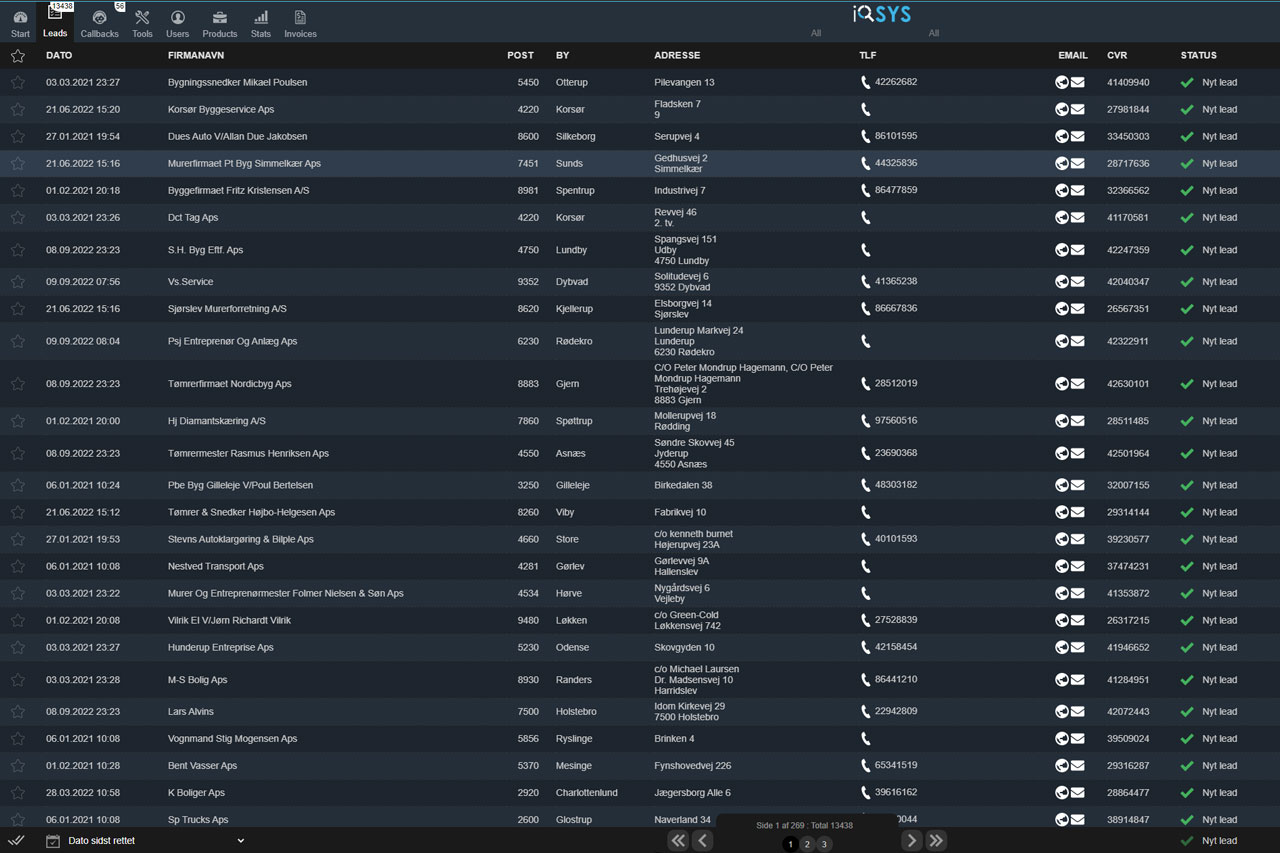Go to the Start tab
The image size is (1280, 853).
point(20,23)
